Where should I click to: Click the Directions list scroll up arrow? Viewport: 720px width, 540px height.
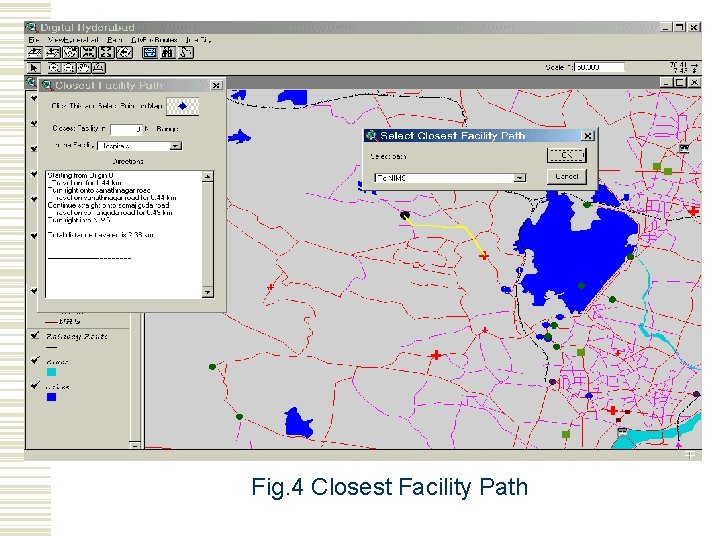pyautogui.click(x=208, y=176)
